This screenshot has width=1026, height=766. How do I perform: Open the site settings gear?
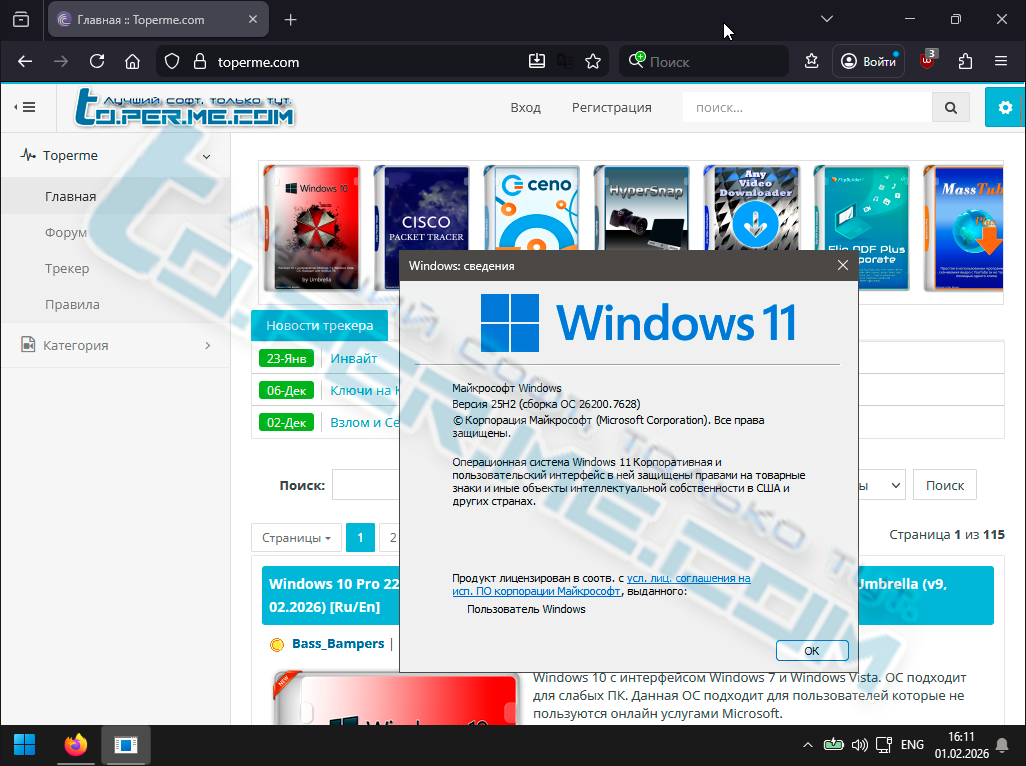pos(1005,107)
